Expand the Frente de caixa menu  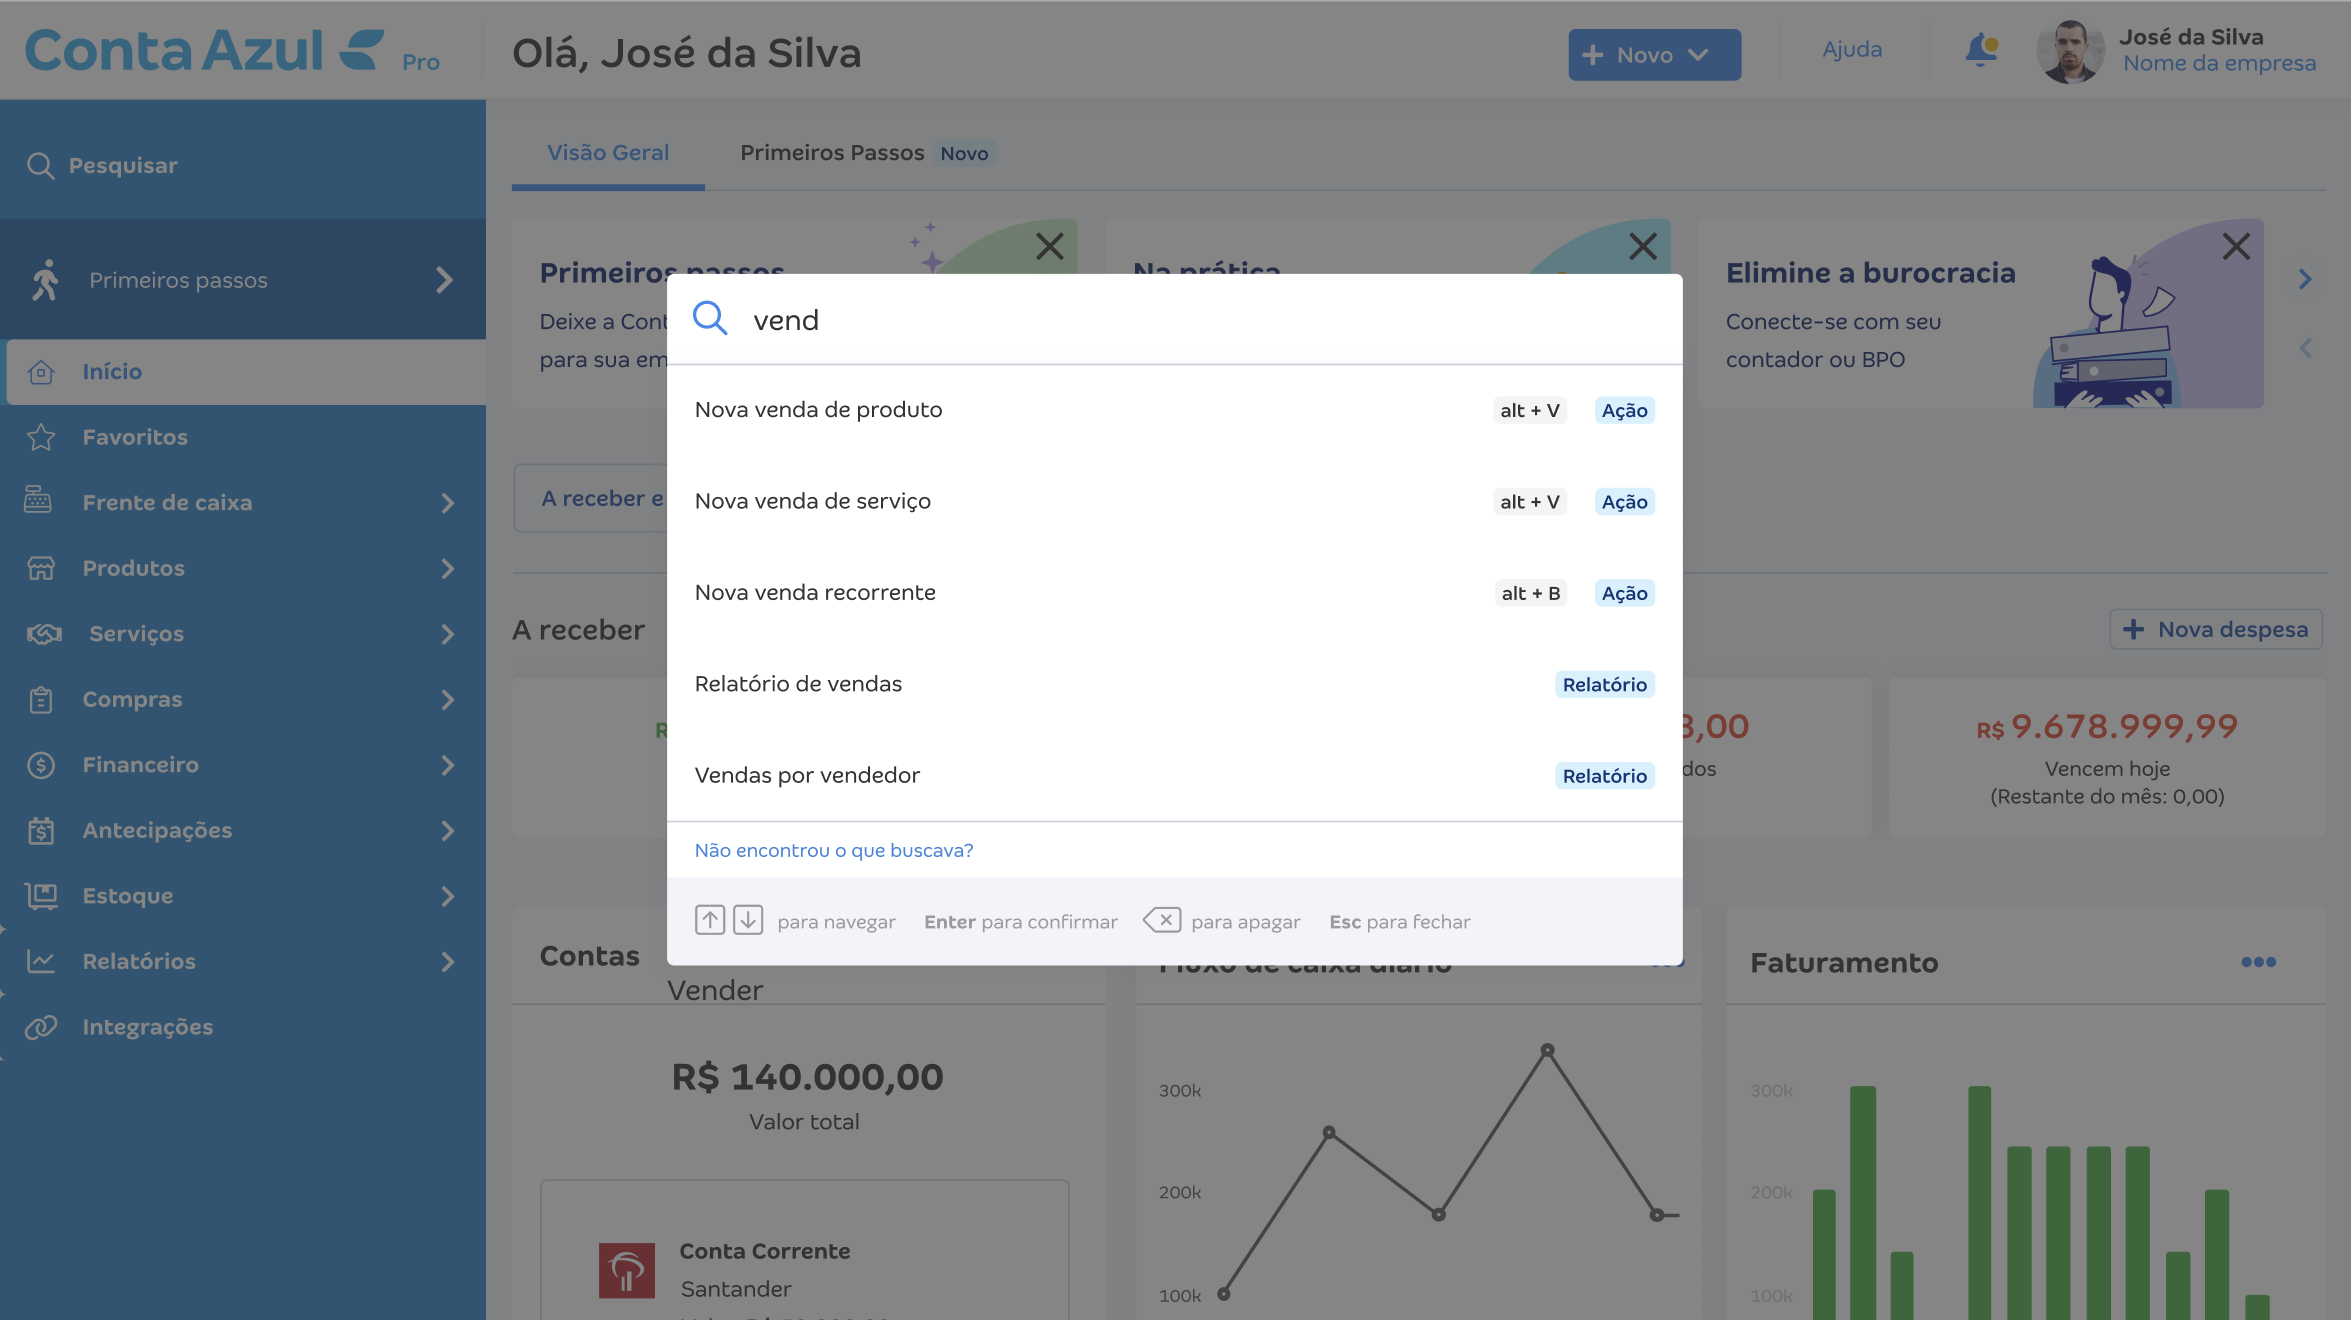tap(447, 503)
